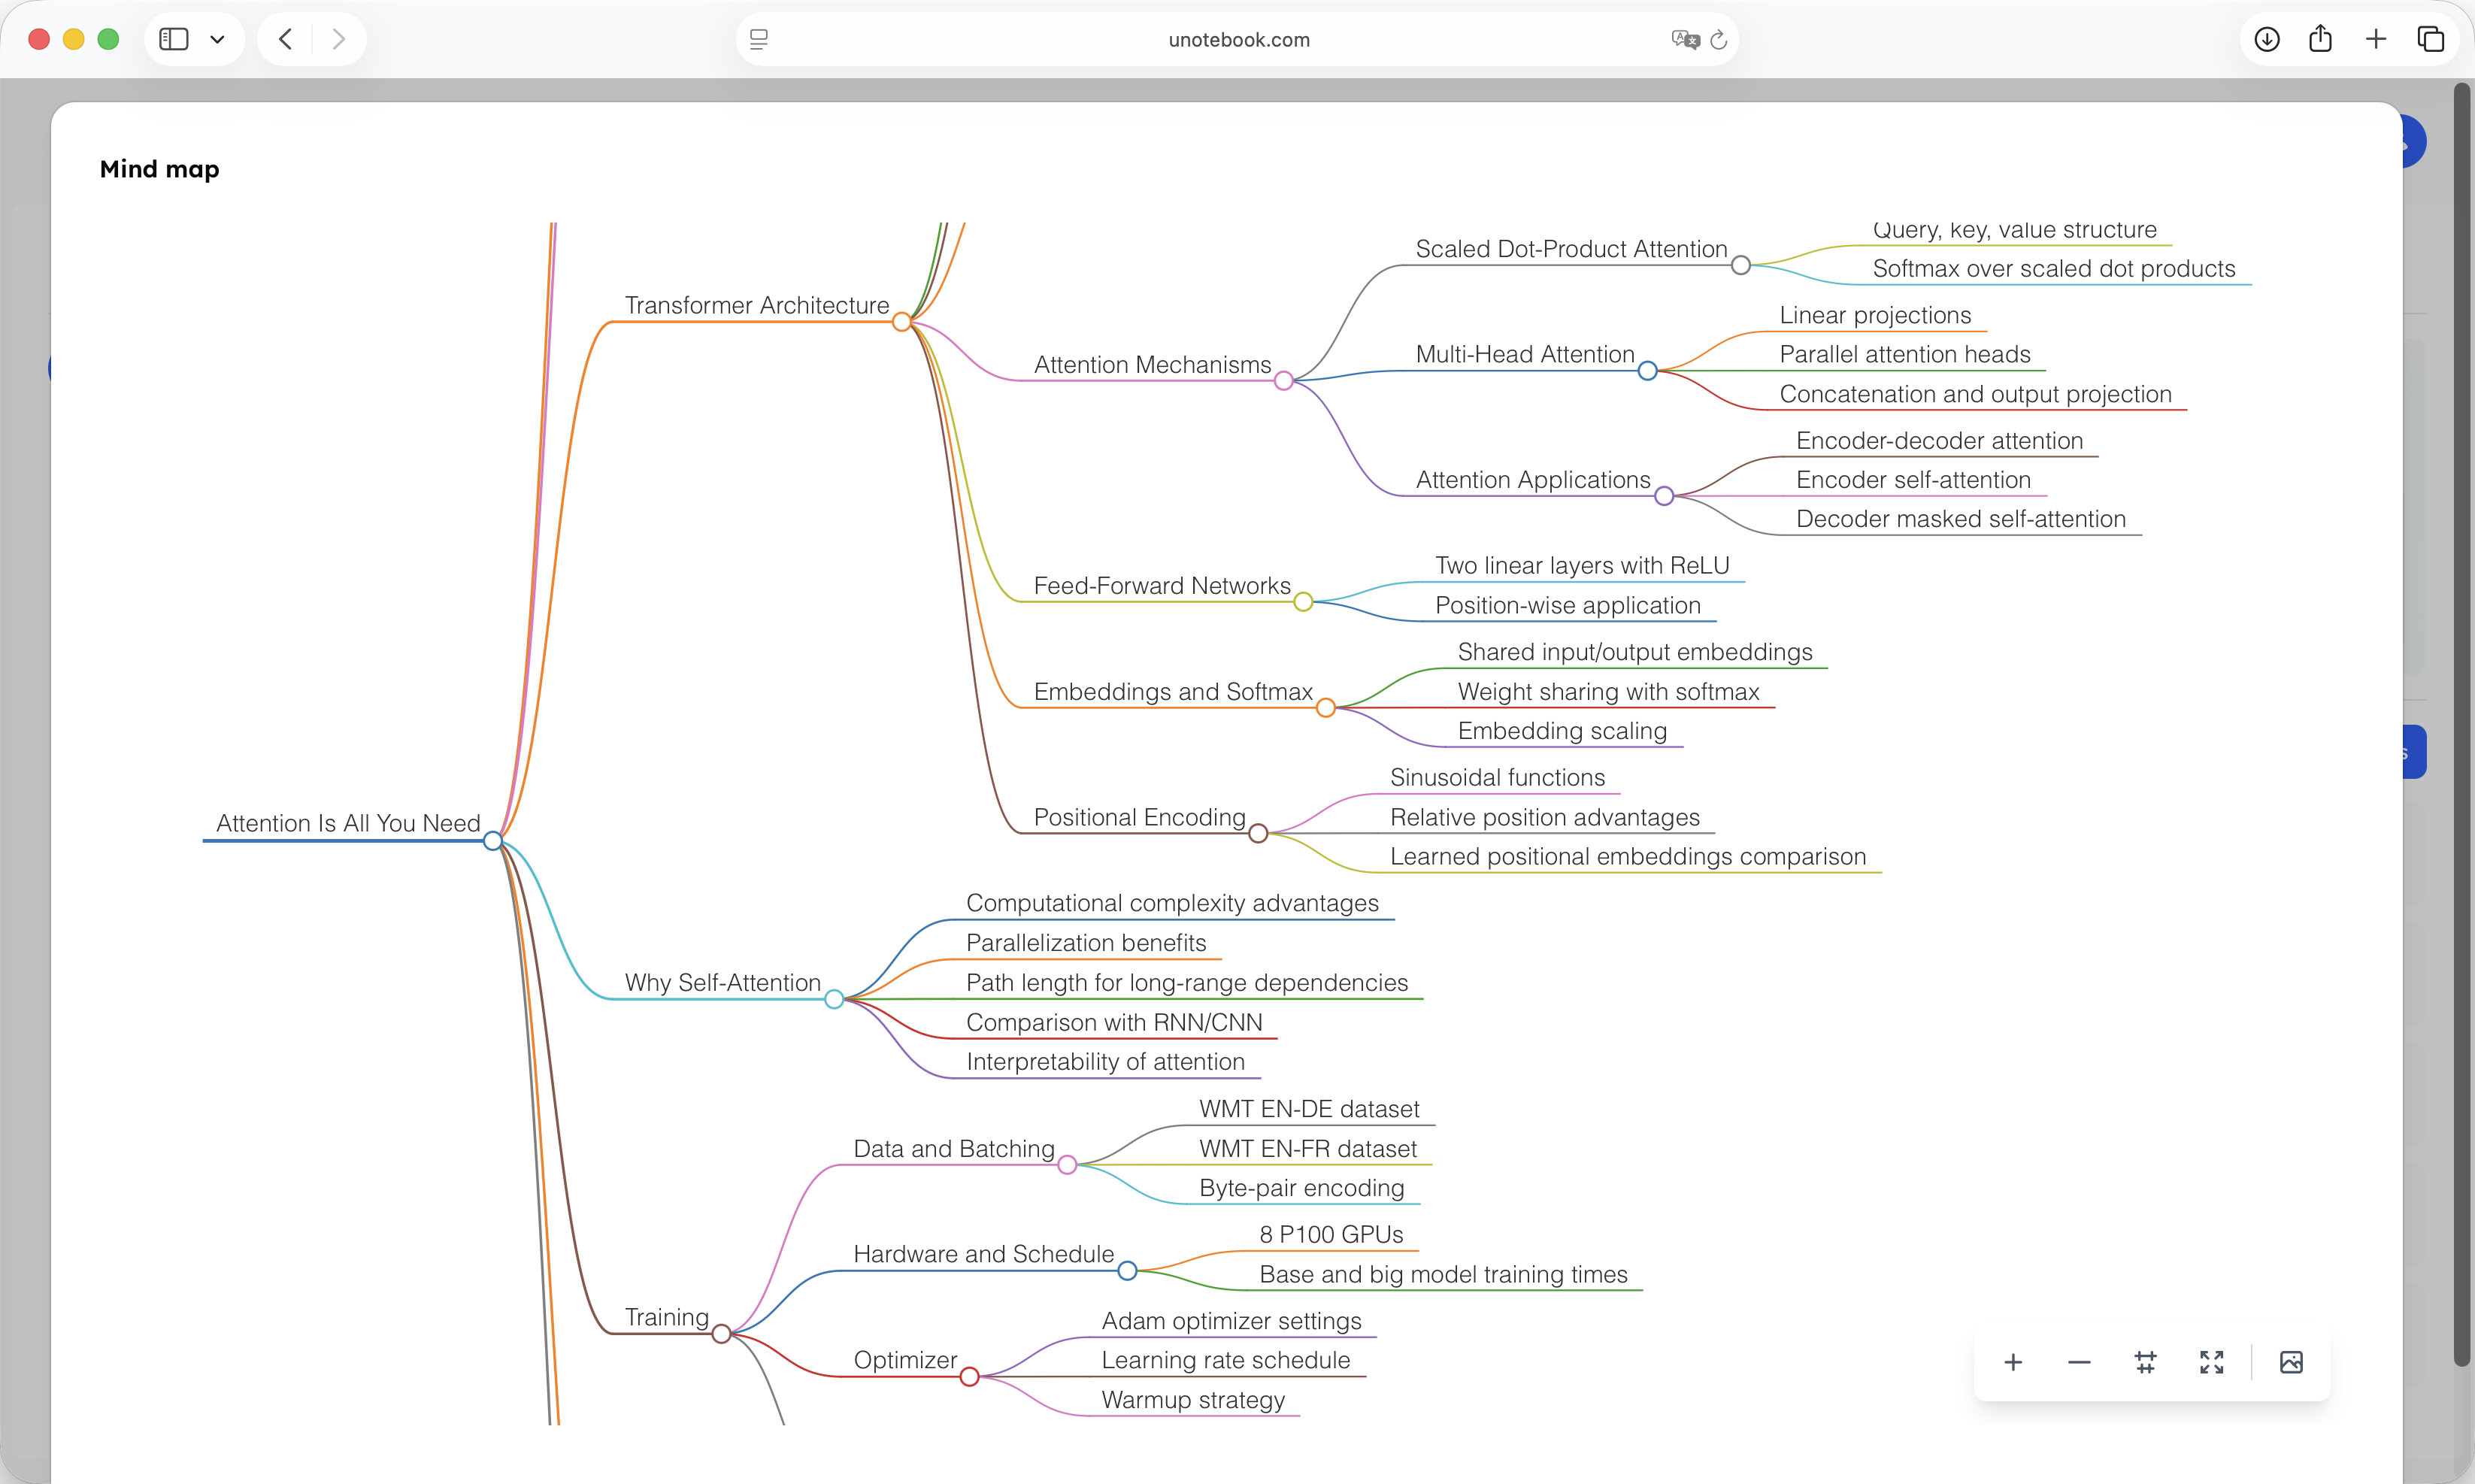Image resolution: width=2475 pixels, height=1484 pixels.
Task: Enter fullscreen view of the mind map
Action: pyautogui.click(x=2211, y=1362)
